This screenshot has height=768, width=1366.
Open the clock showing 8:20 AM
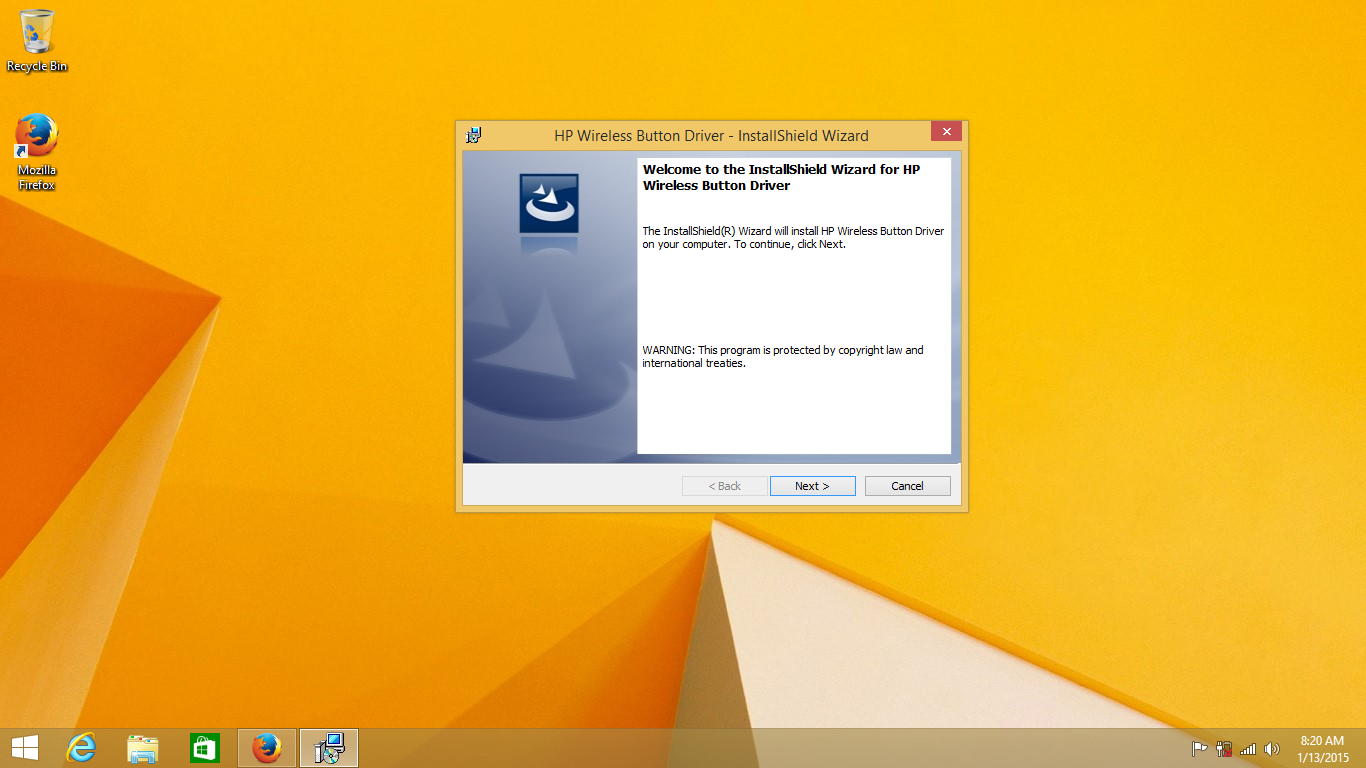[1323, 748]
